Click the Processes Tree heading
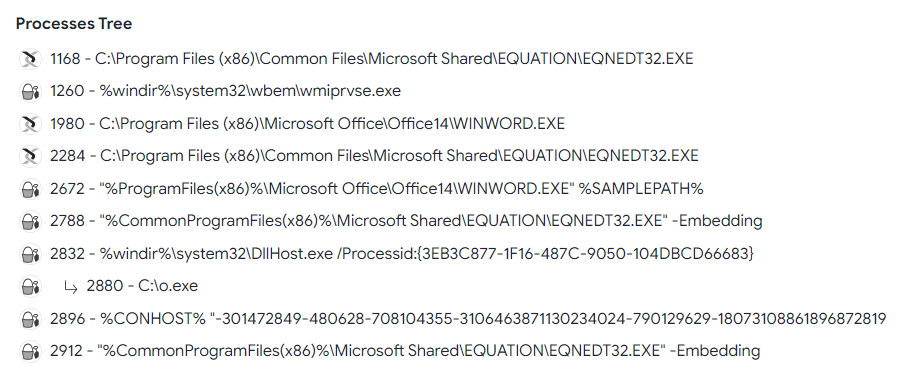 click(74, 23)
